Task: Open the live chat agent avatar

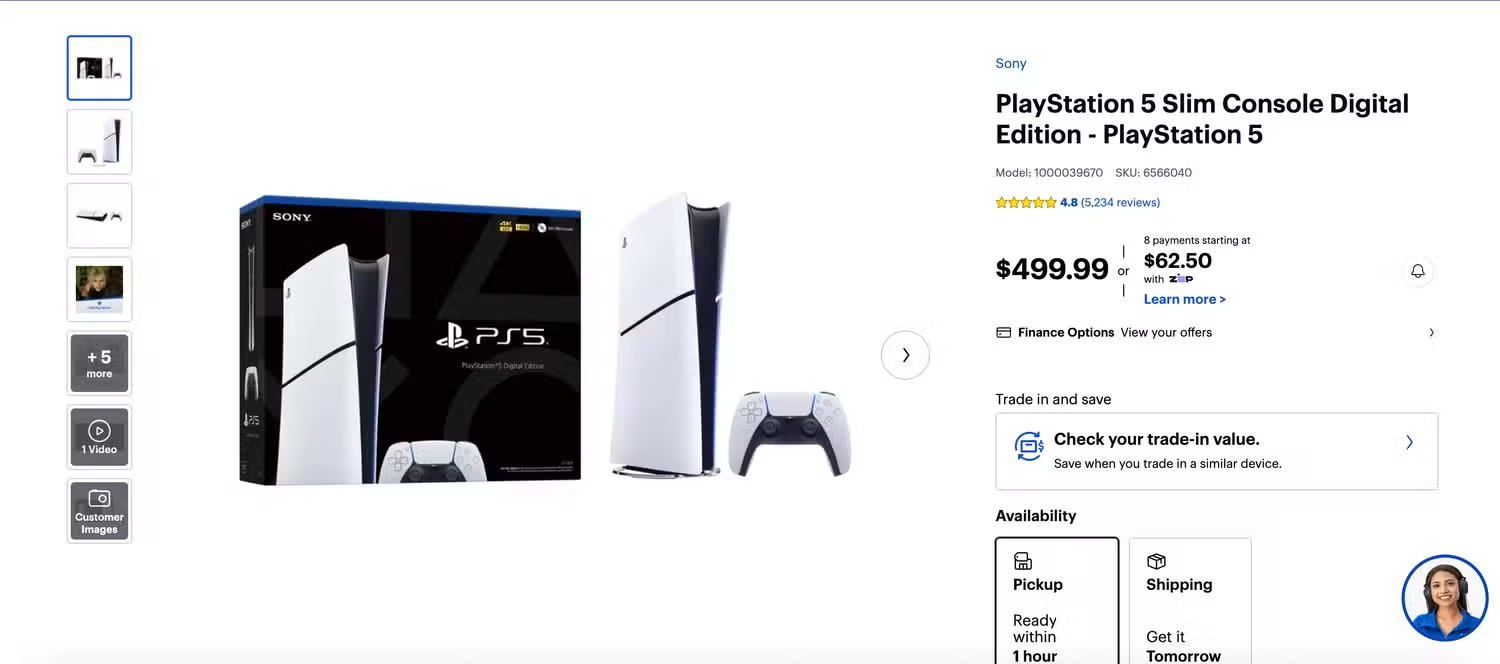Action: [1445, 598]
